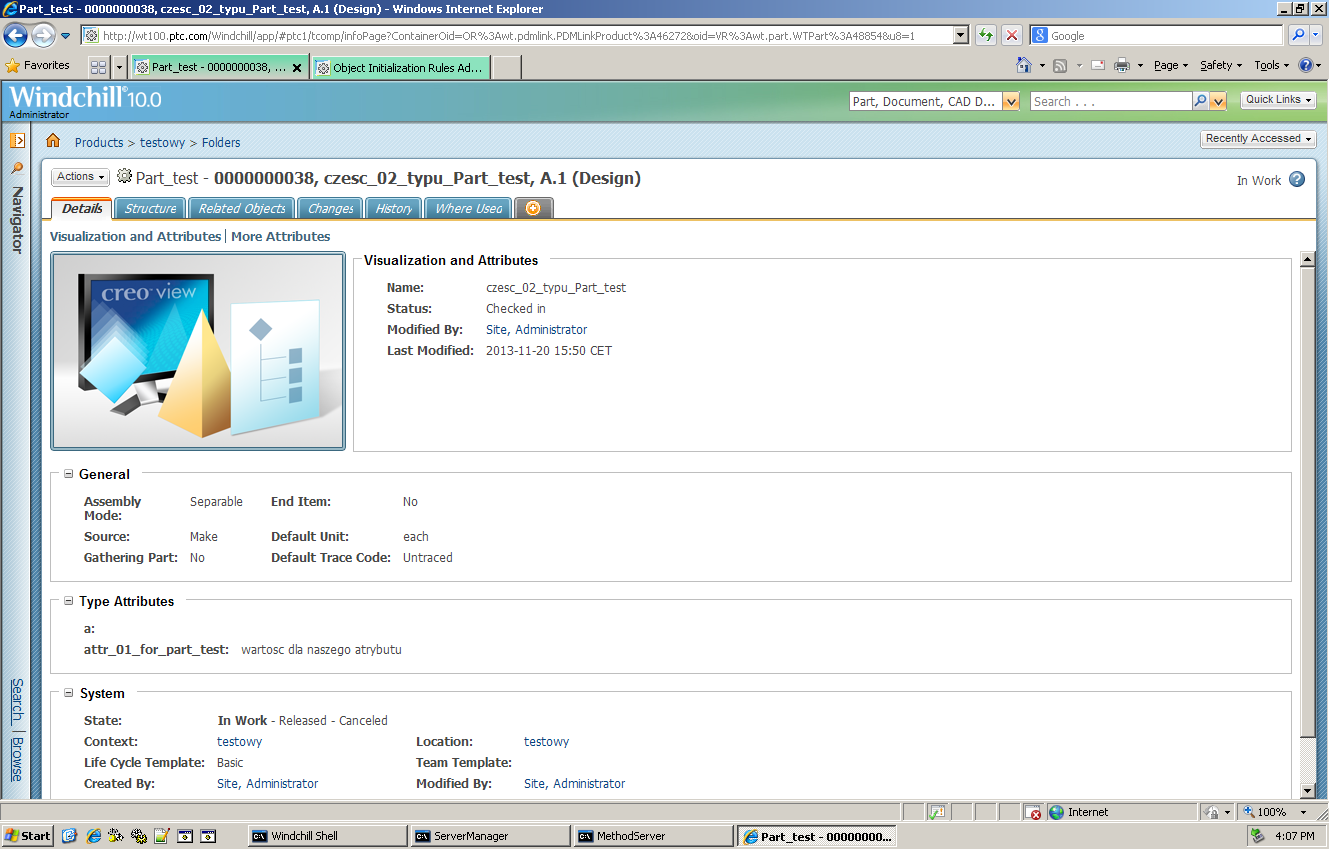Select the Details tab

click(x=82, y=208)
